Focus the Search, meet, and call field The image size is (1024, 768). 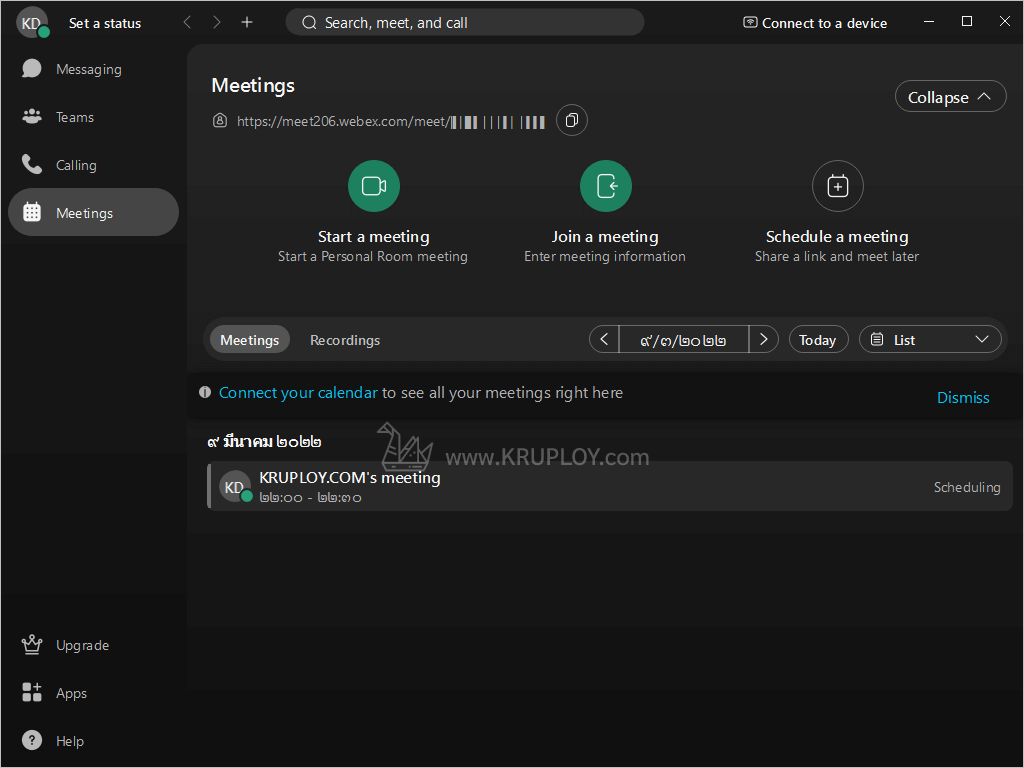click(x=464, y=23)
